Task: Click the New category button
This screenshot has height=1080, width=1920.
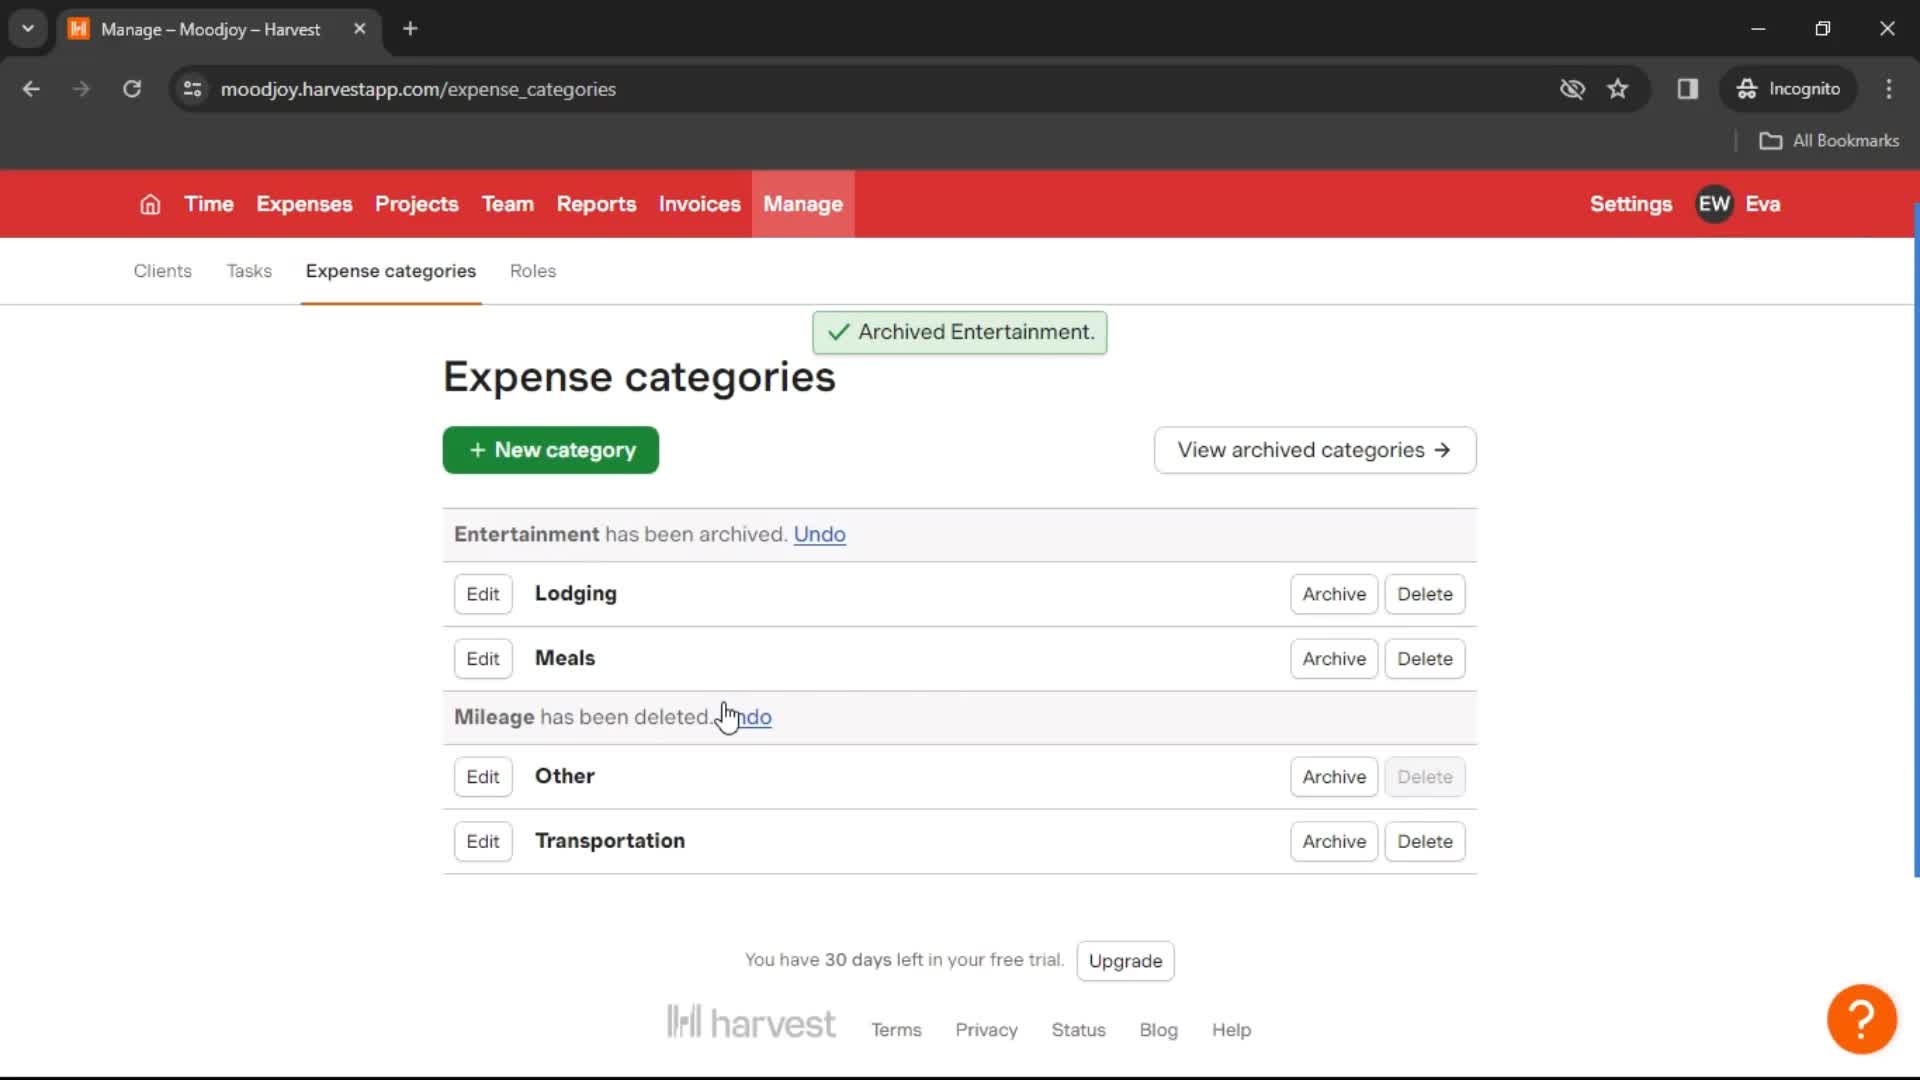Action: [550, 450]
